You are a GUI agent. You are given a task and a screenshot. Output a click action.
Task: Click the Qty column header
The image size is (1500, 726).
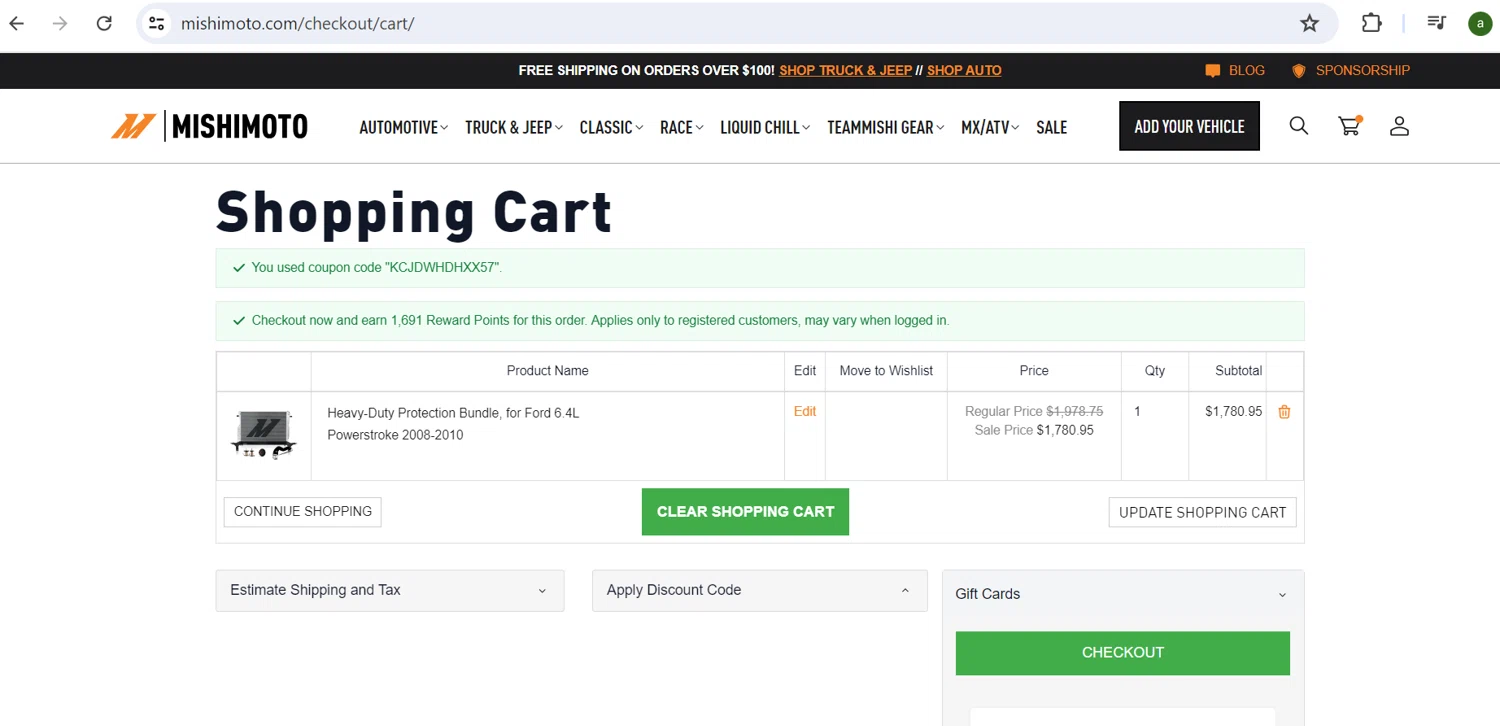1155,371
